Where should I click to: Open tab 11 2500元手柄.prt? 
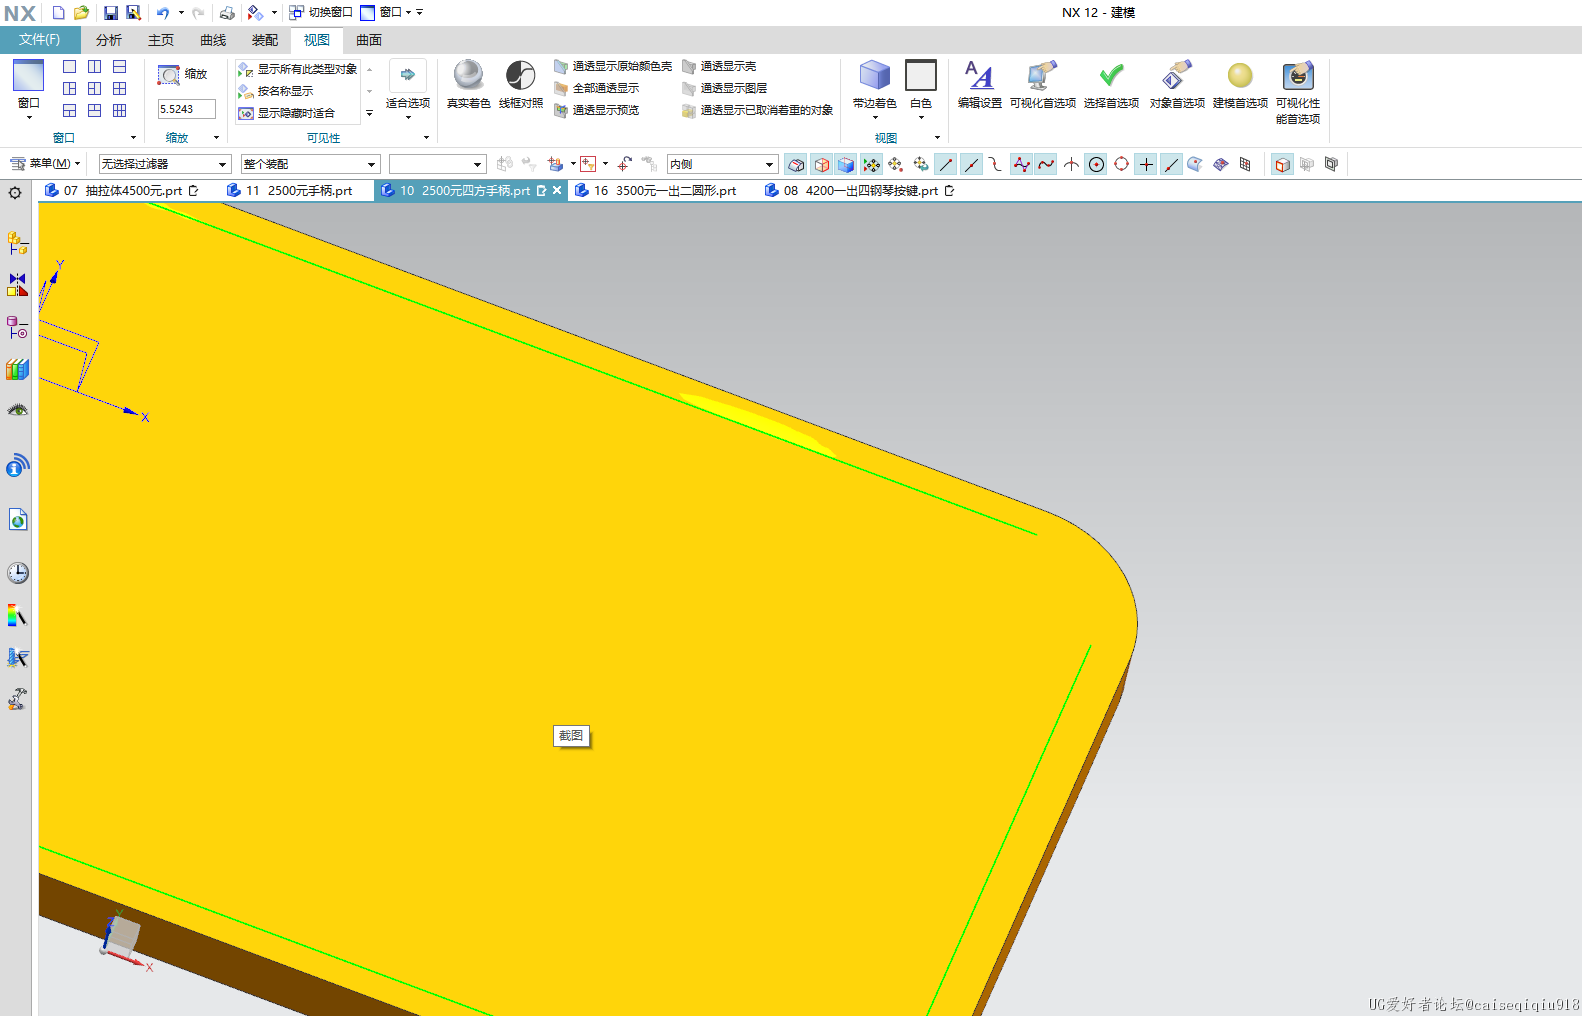290,190
